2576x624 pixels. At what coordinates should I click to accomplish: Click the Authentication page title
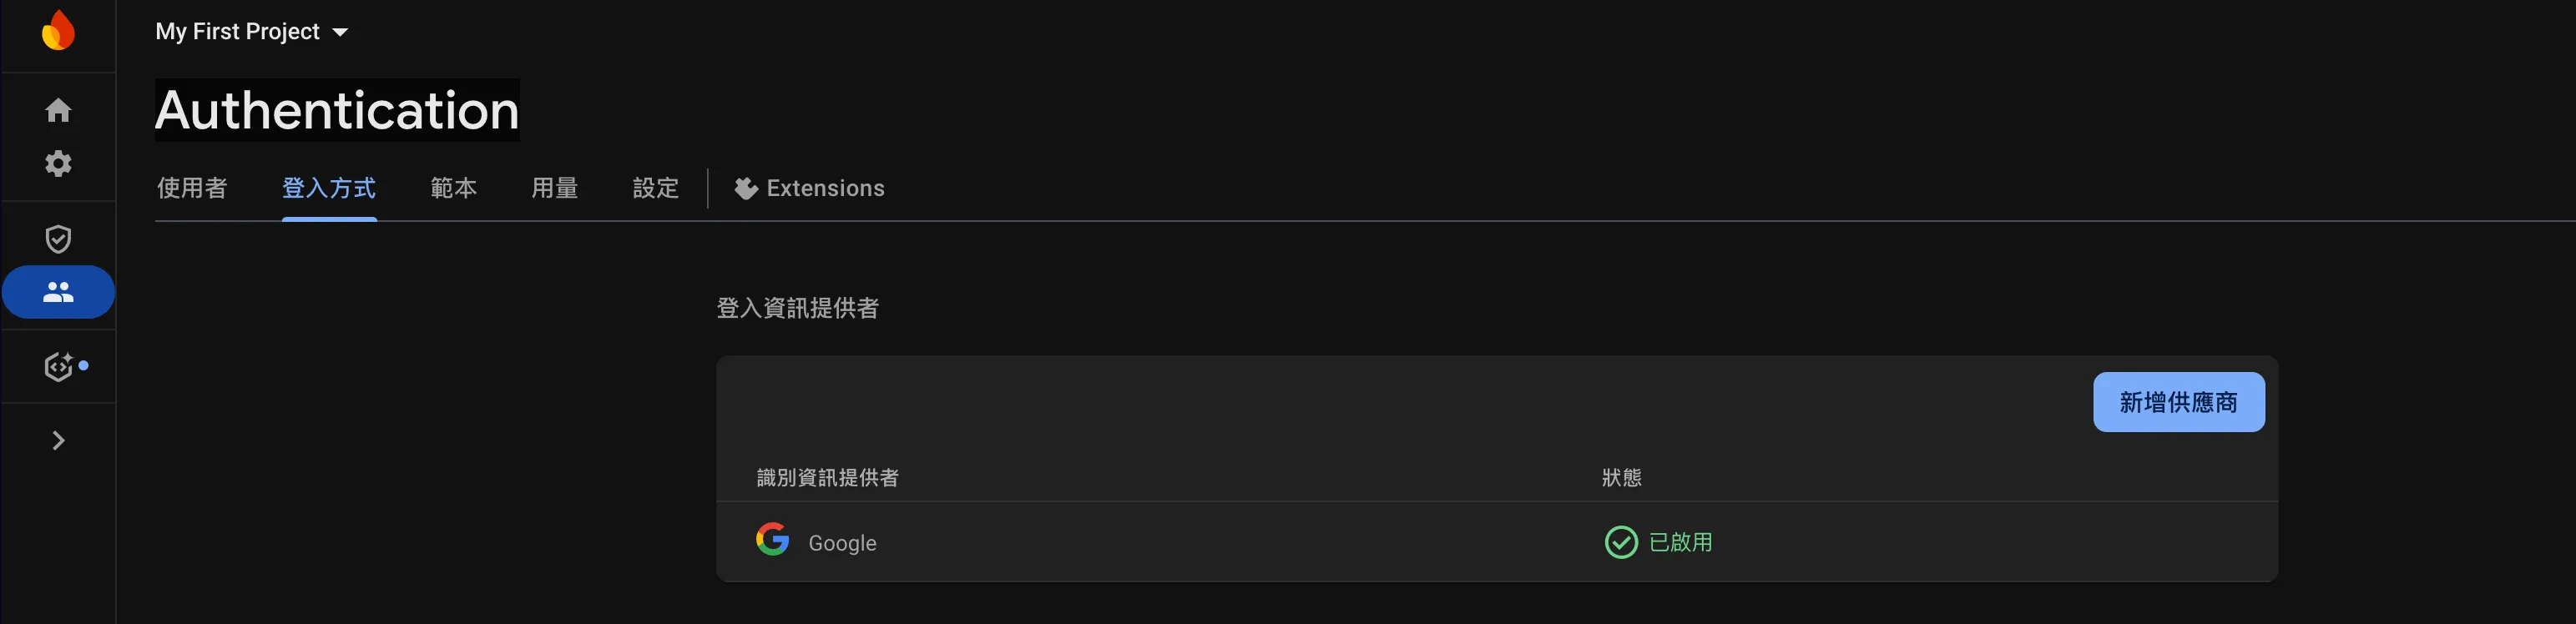337,110
